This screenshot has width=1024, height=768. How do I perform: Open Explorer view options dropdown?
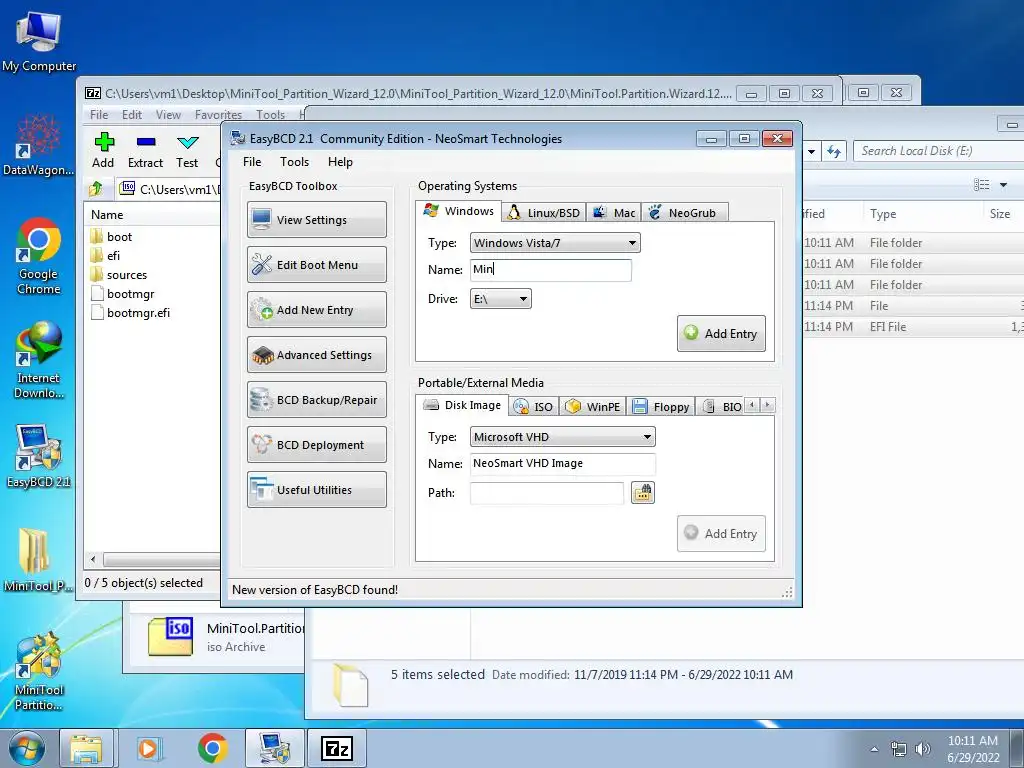tap(1003, 185)
